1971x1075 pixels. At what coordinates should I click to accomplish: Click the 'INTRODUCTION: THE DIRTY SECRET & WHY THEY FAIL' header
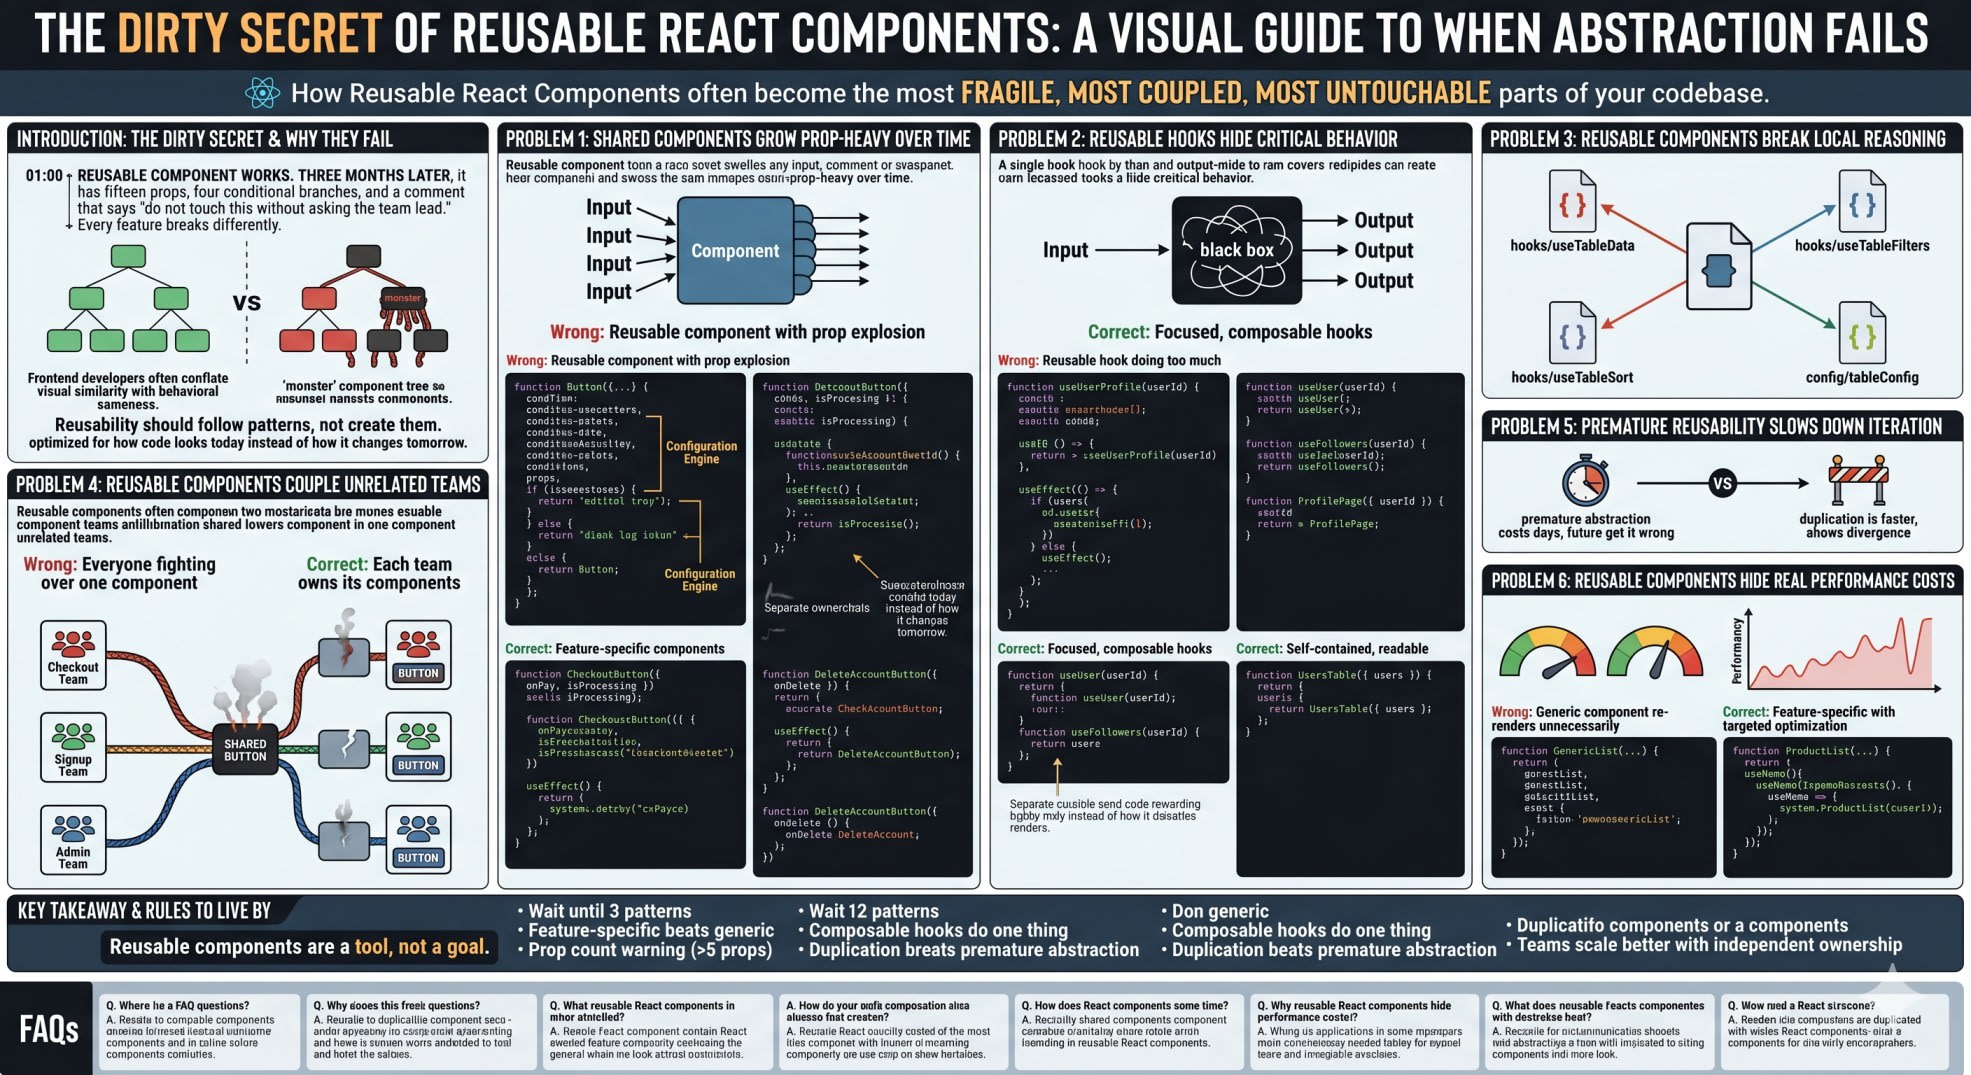tap(205, 139)
